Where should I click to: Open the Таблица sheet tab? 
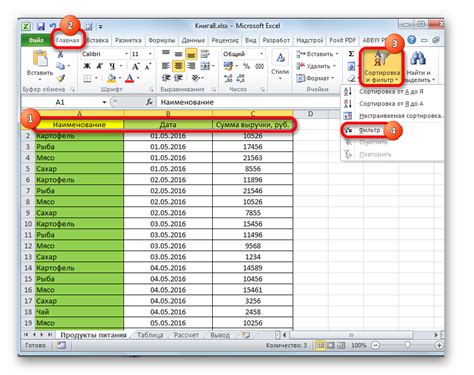pyautogui.click(x=150, y=335)
